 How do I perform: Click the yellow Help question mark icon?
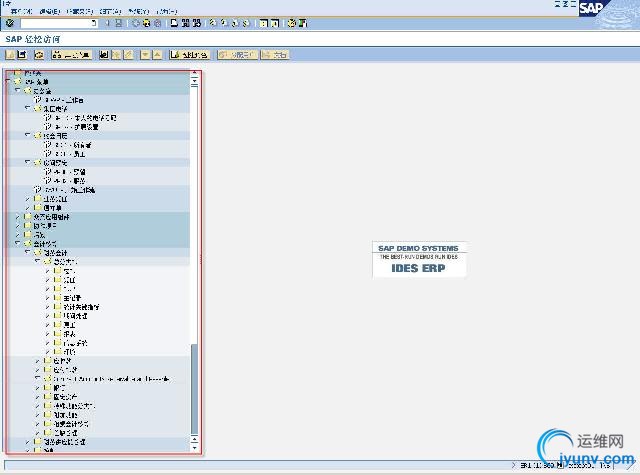(x=291, y=23)
